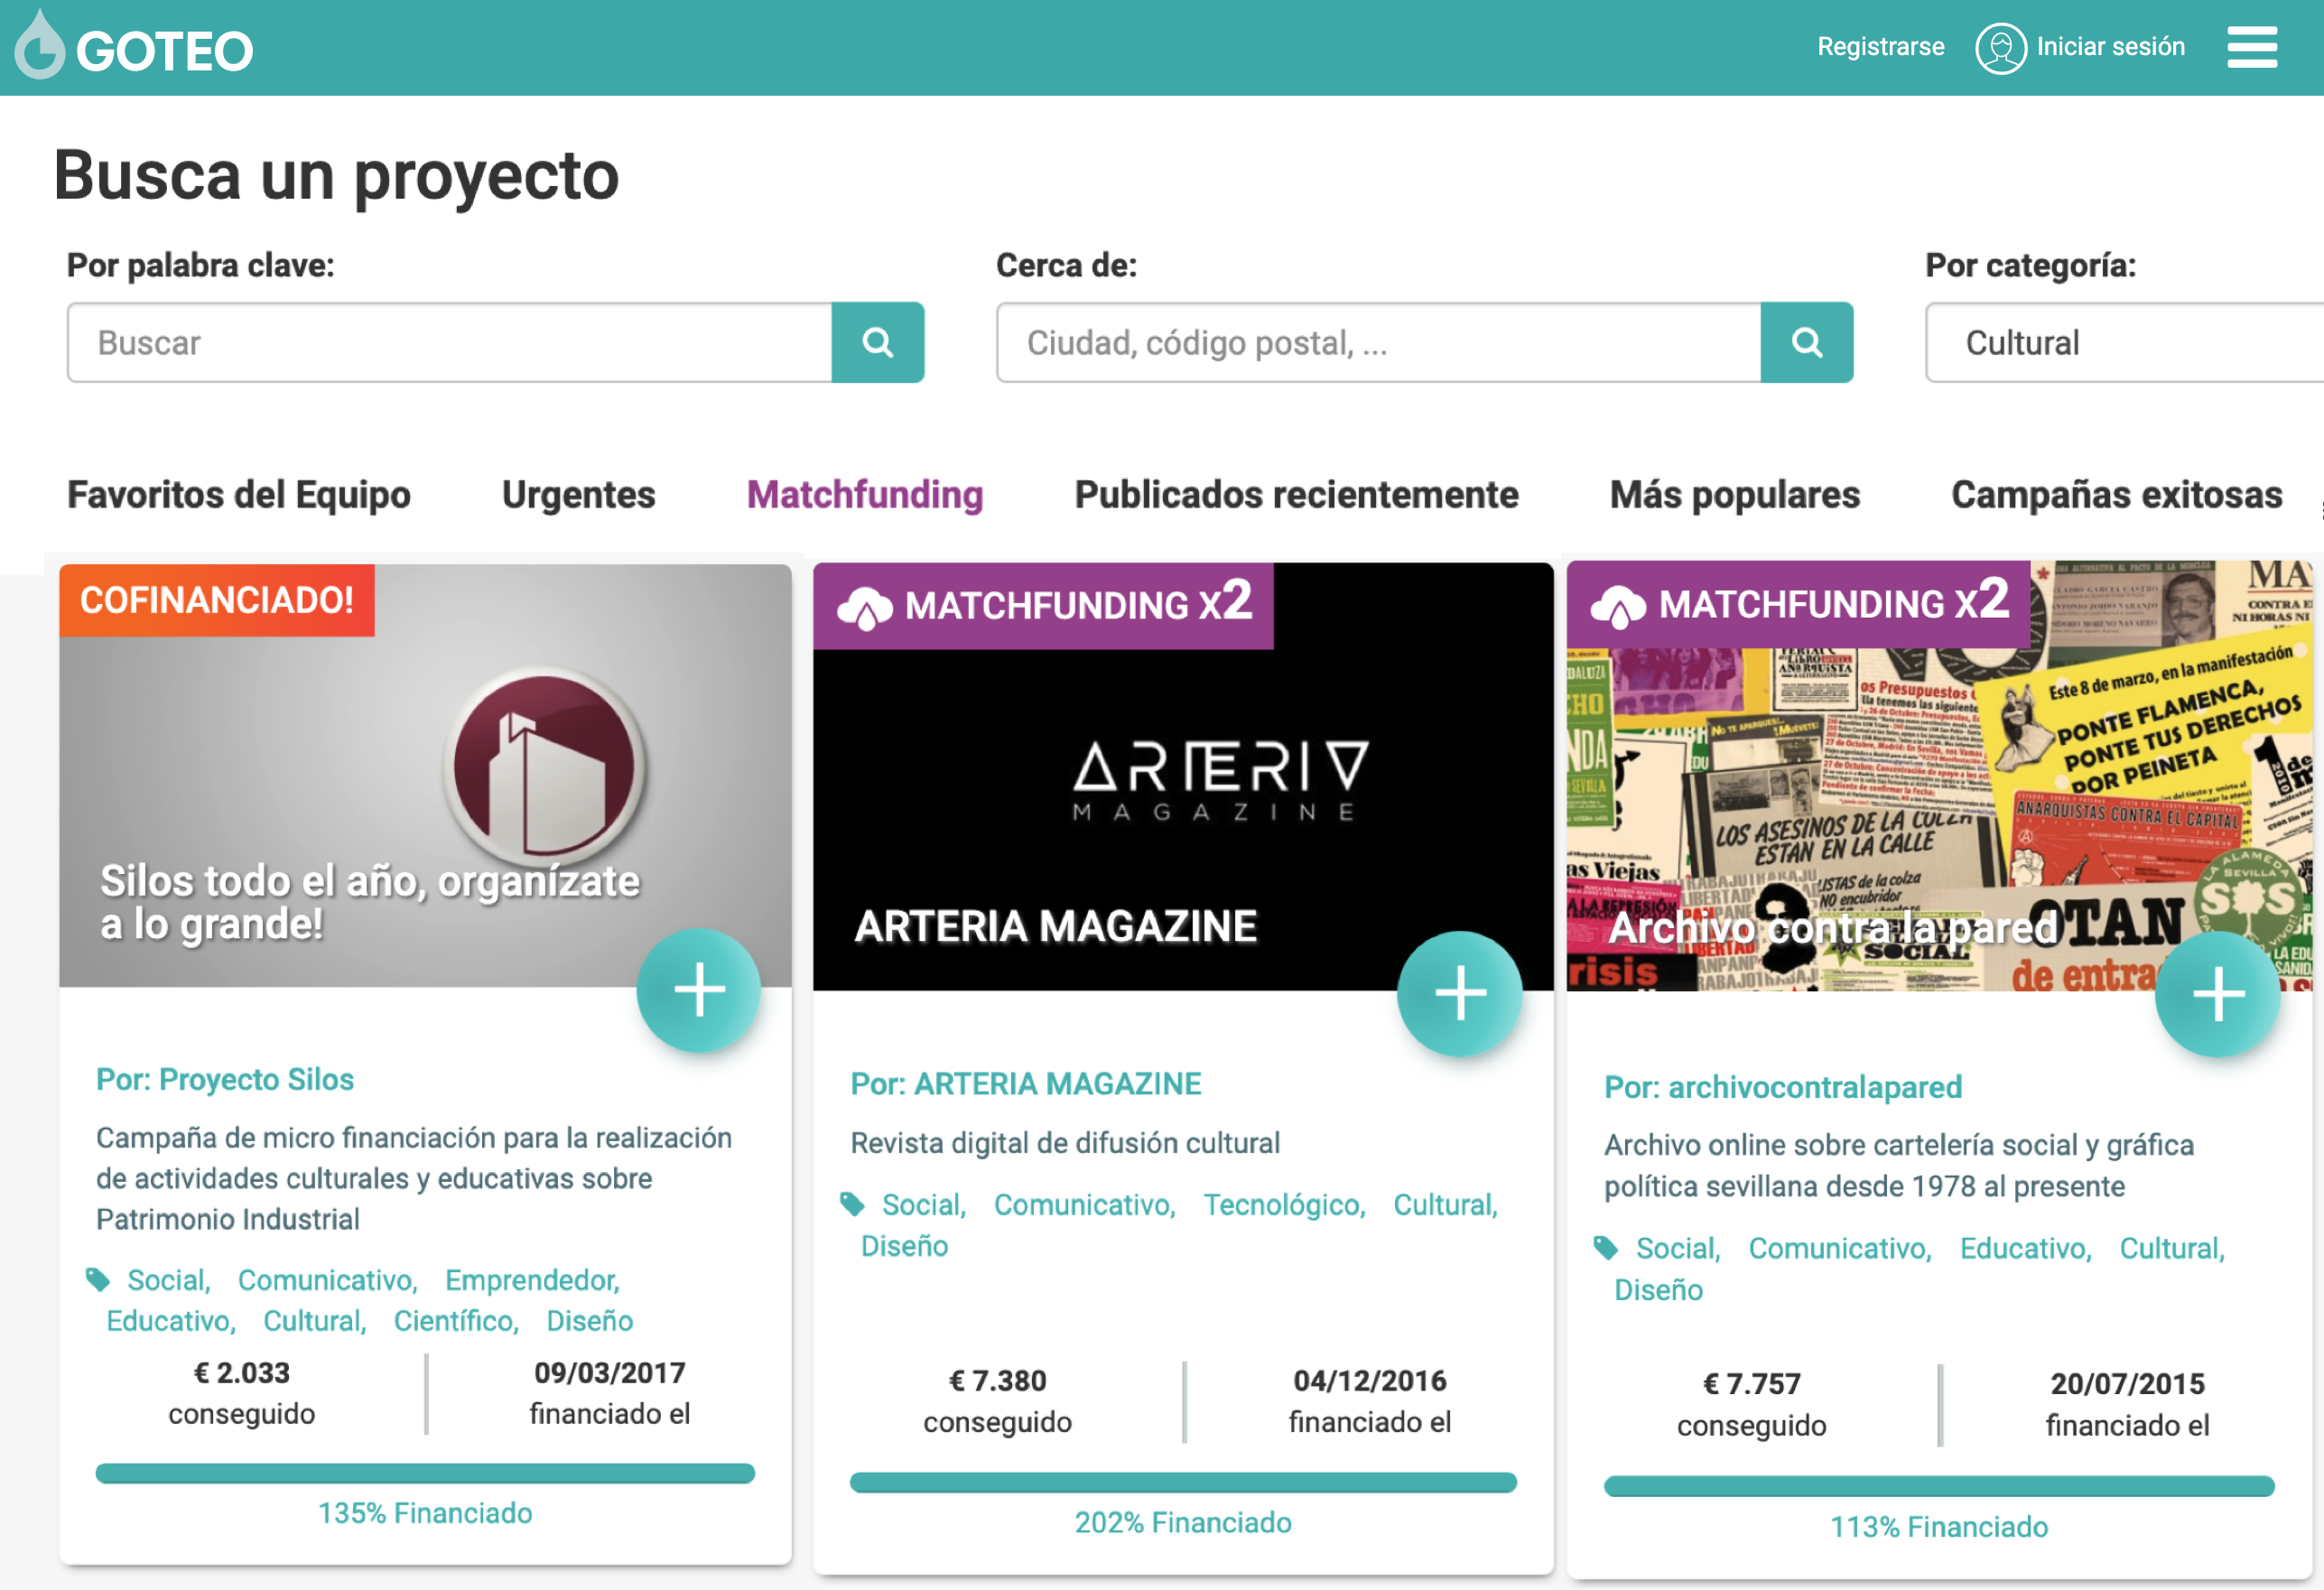Click the Matchfunding x2 badge on Arteria card
This screenshot has height=1590, width=2324.
coord(1043,605)
